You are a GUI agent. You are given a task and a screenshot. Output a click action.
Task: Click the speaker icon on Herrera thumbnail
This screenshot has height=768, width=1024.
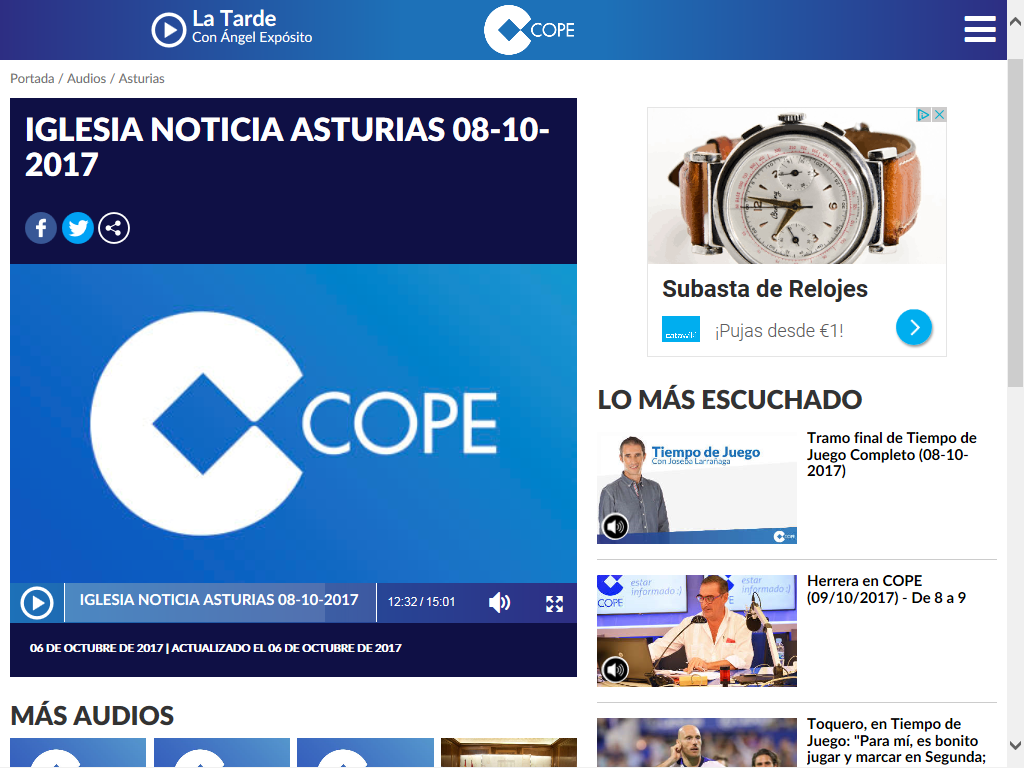click(x=615, y=669)
